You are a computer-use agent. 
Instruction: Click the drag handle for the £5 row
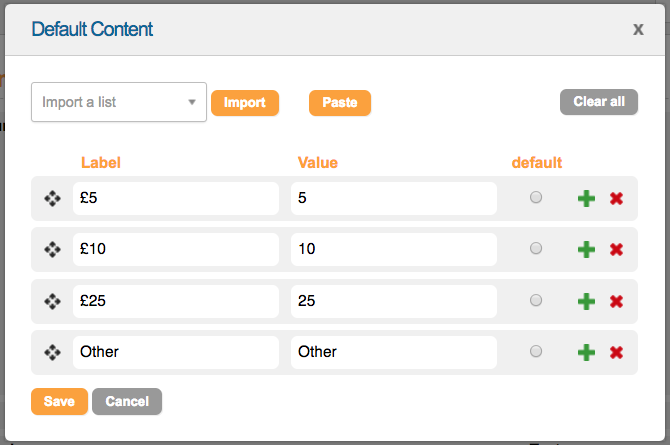click(x=52, y=199)
